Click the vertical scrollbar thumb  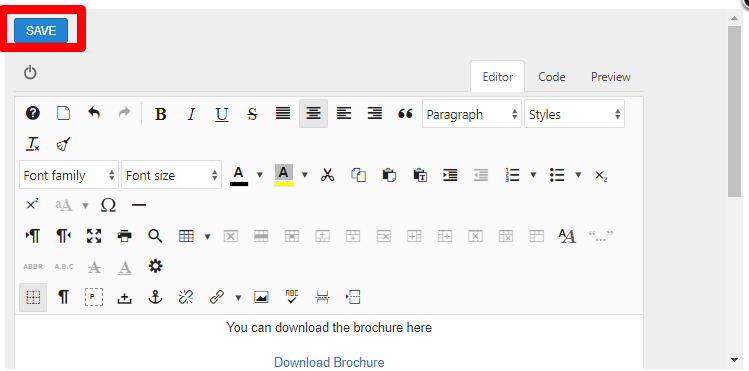(734, 111)
